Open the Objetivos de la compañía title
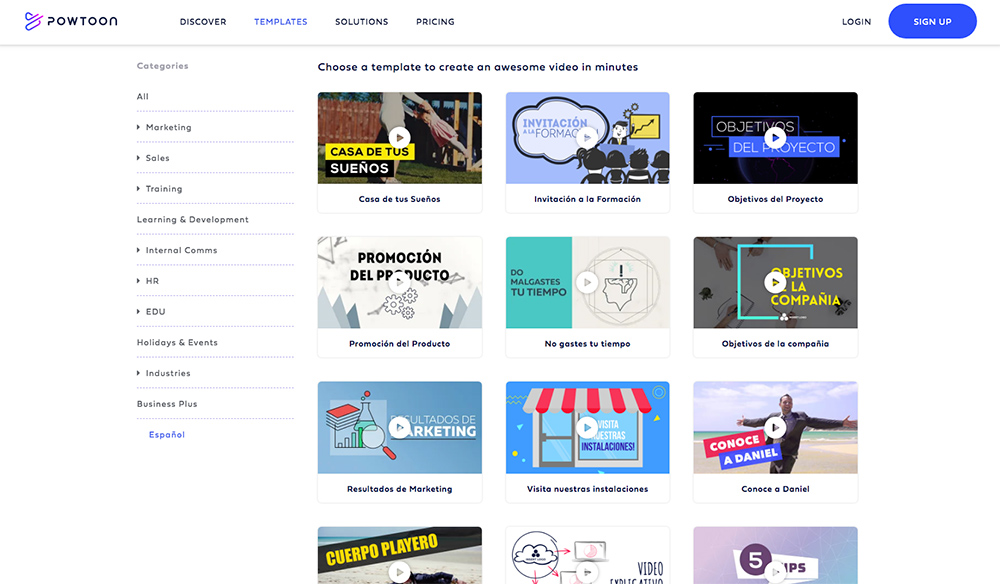 [x=776, y=344]
